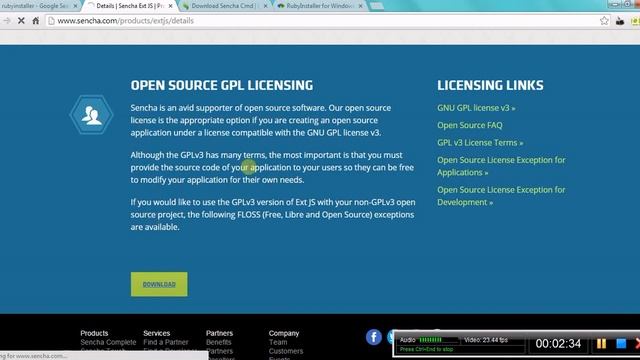Open the GNU GPL license v3 link
The width and height of the screenshot is (640, 360).
coord(476,108)
